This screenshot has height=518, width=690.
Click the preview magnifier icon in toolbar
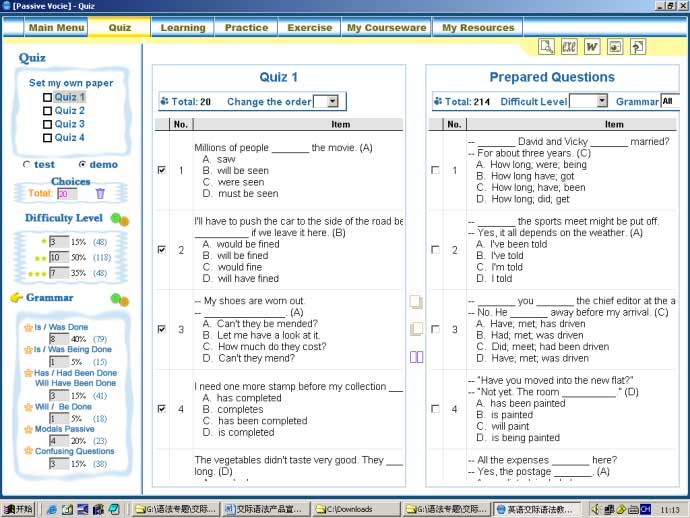[x=546, y=47]
